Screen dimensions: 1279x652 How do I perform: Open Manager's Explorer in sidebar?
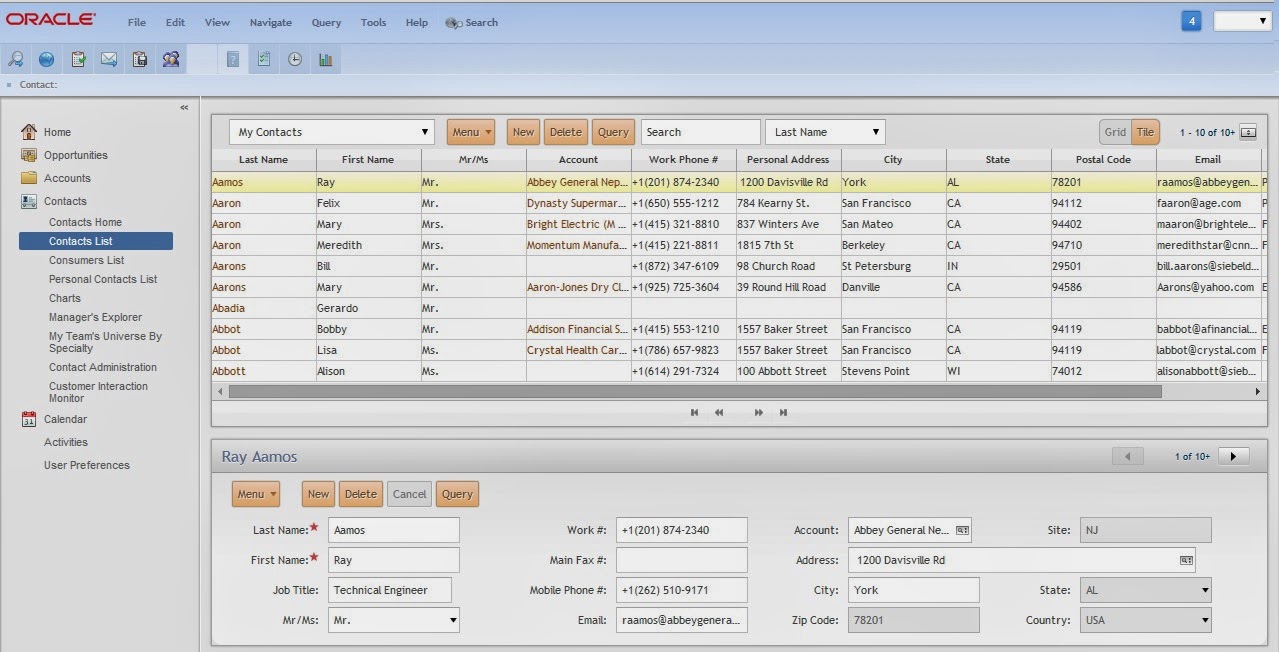[x=95, y=317]
